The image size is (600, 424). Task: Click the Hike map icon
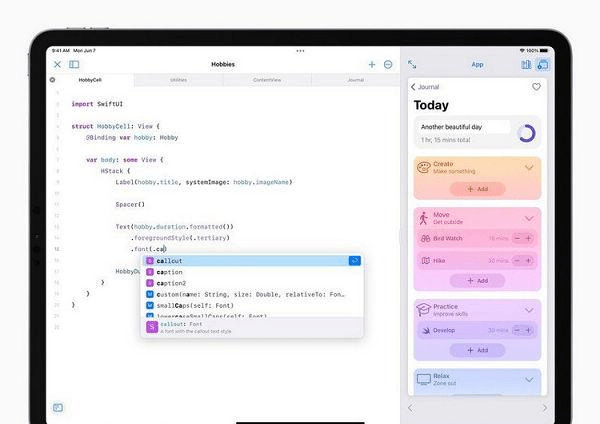tap(426, 261)
